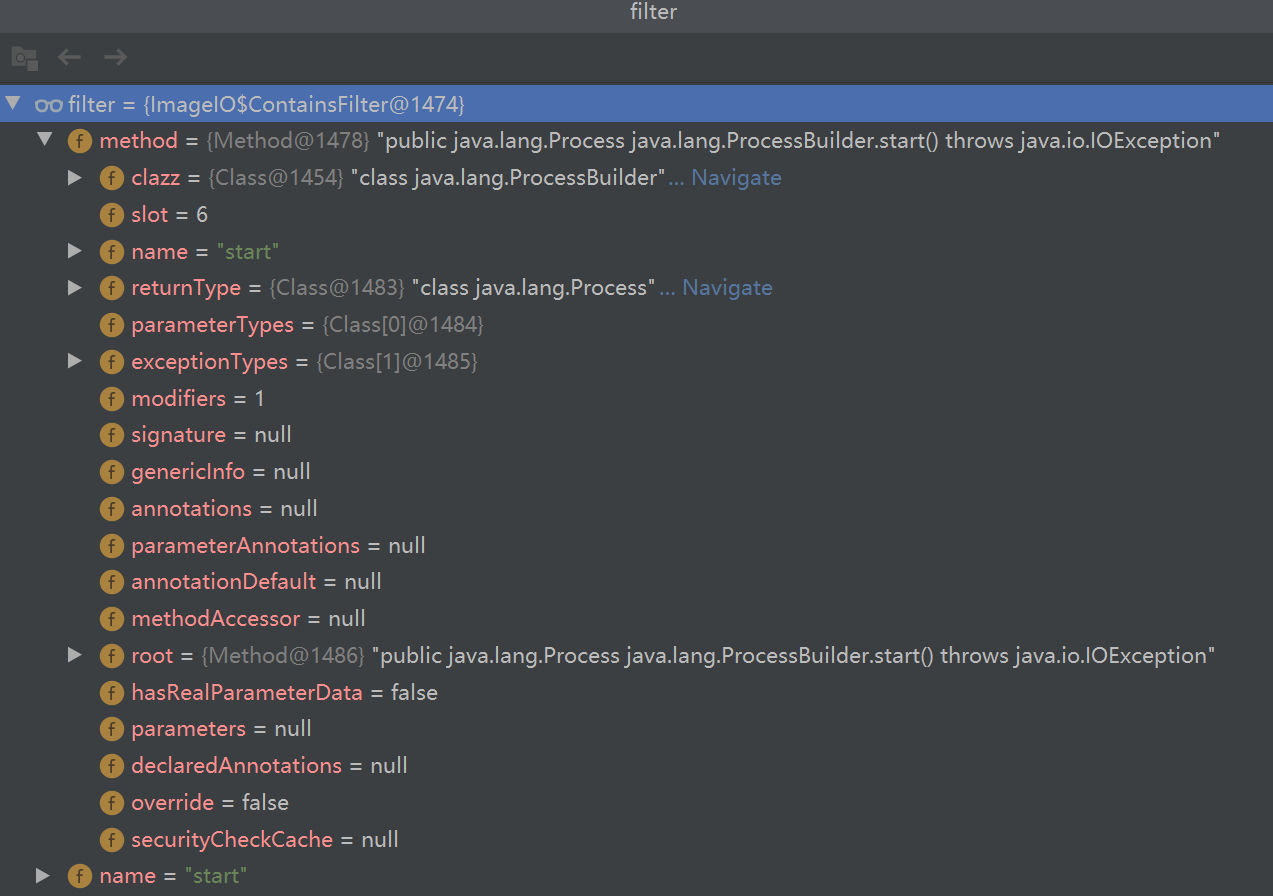Collapse the method node arrow

[44, 140]
